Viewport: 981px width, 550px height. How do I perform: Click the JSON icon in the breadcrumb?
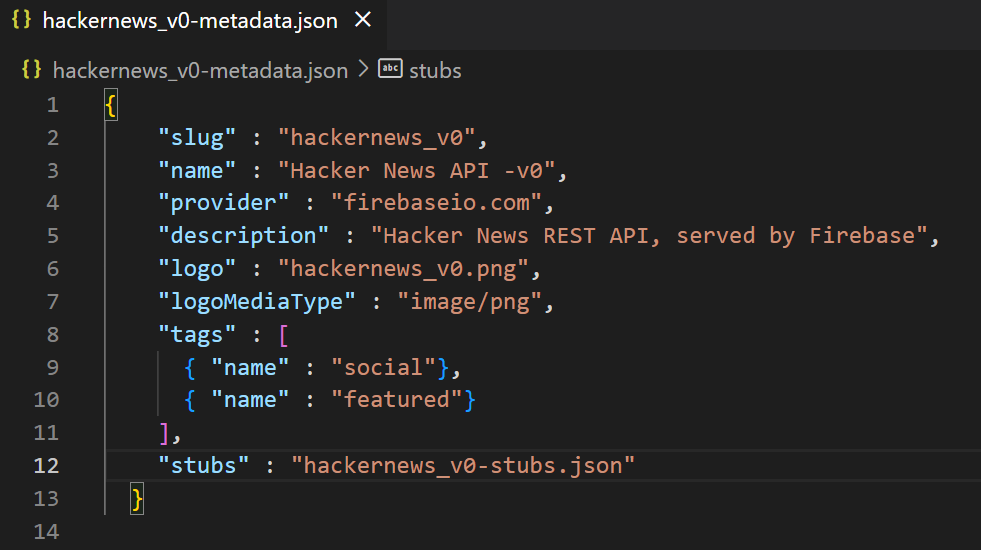pyautogui.click(x=31, y=69)
